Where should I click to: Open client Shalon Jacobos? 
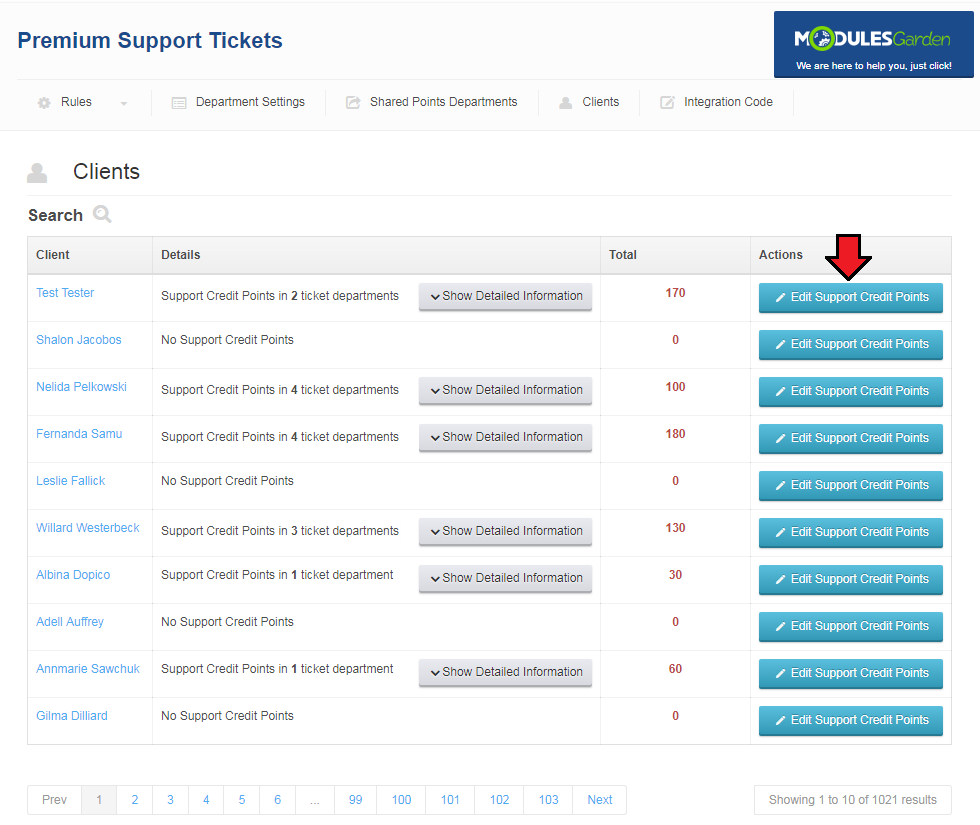point(79,340)
